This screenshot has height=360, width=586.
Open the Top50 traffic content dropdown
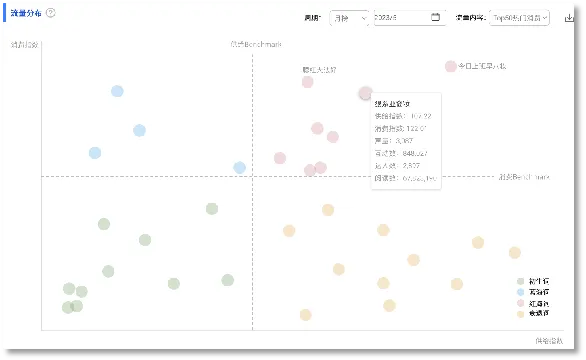519,18
